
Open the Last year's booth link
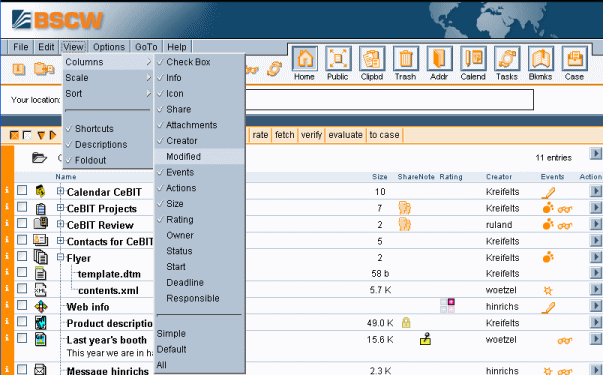pos(107,340)
